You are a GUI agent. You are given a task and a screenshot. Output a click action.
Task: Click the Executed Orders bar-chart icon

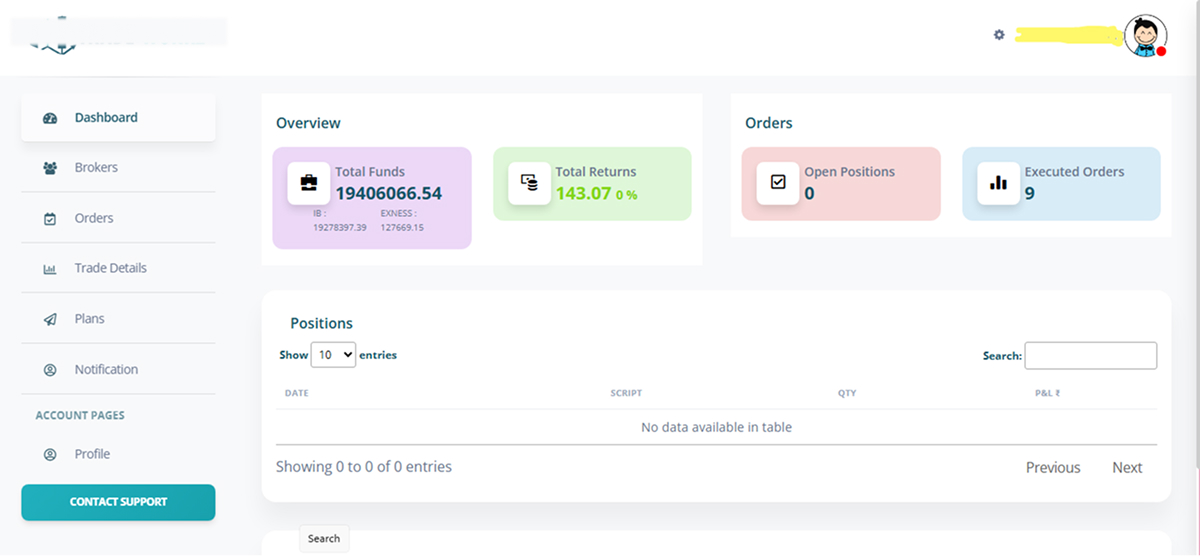pos(998,183)
